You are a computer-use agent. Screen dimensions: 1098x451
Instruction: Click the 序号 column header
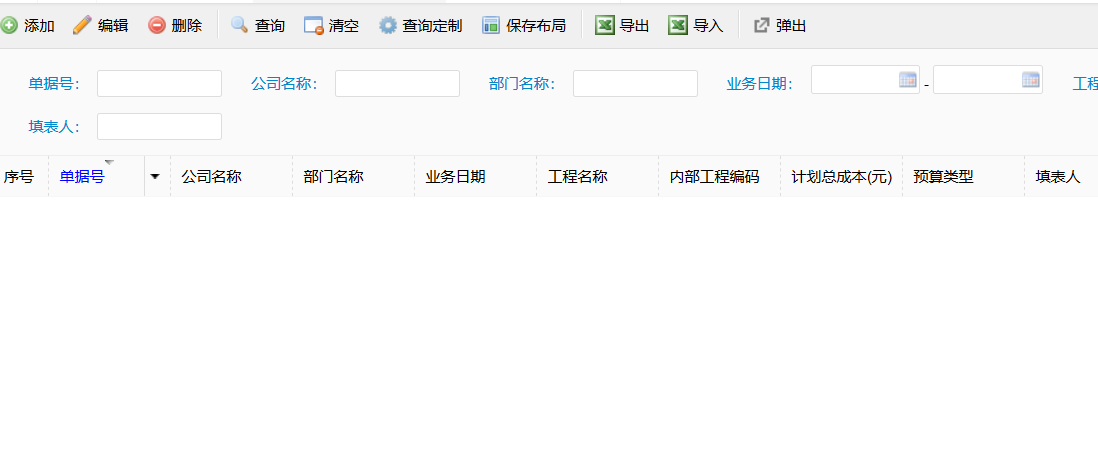[x=18, y=177]
